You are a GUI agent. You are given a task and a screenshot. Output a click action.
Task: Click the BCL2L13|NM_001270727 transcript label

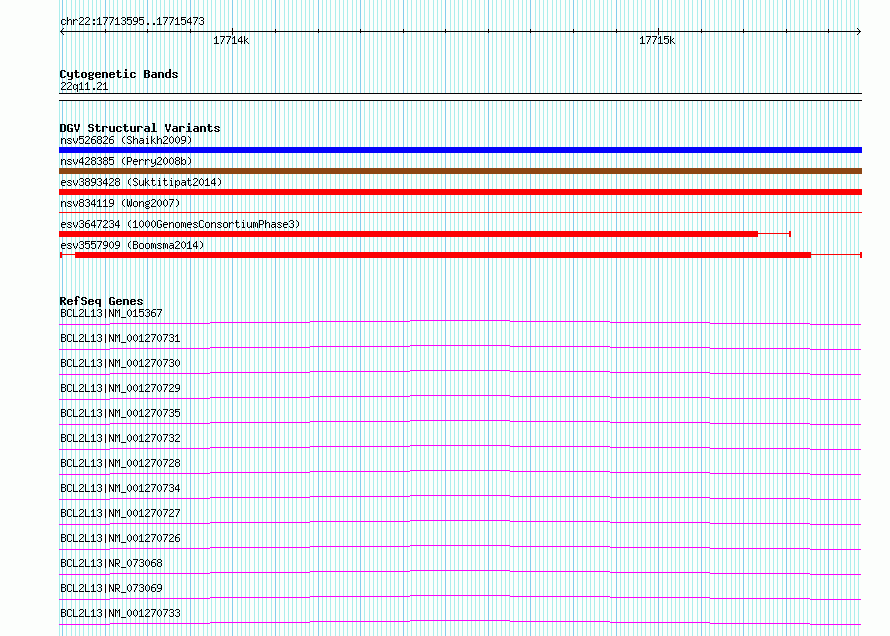pos(120,513)
